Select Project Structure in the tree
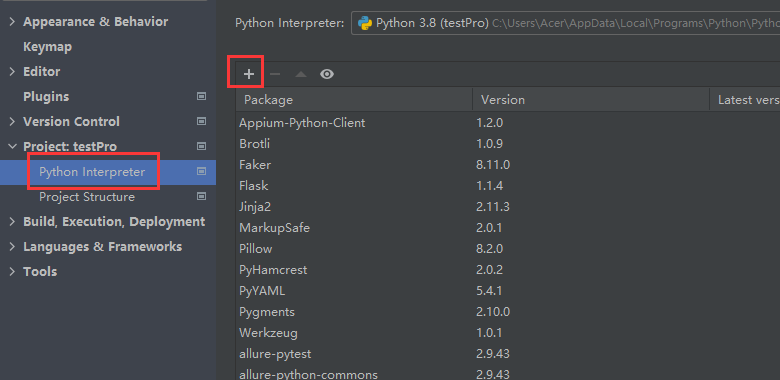 point(87,197)
